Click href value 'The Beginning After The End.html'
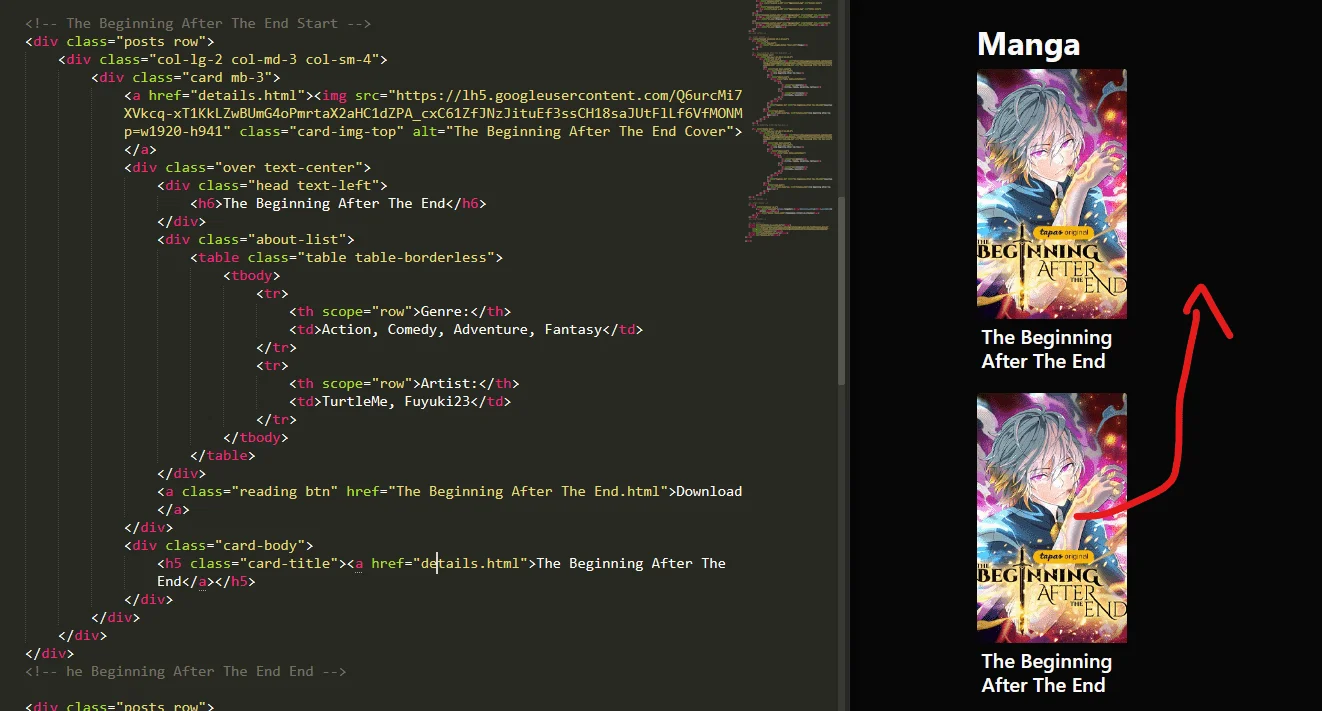Image resolution: width=1322 pixels, height=711 pixels. (528, 491)
